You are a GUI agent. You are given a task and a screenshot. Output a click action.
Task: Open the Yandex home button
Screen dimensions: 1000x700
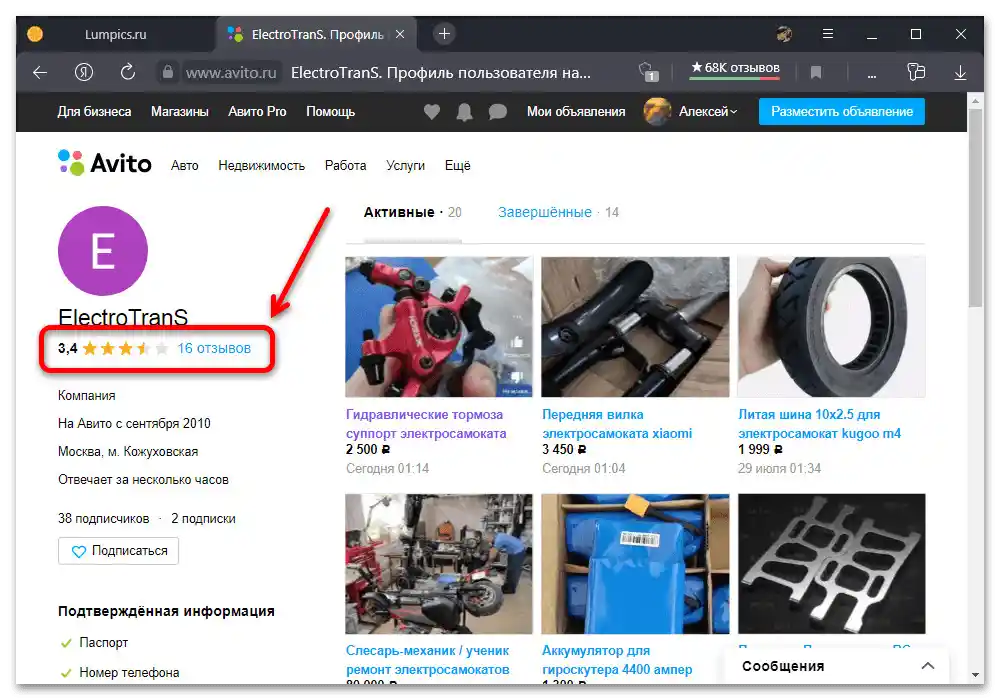point(84,73)
